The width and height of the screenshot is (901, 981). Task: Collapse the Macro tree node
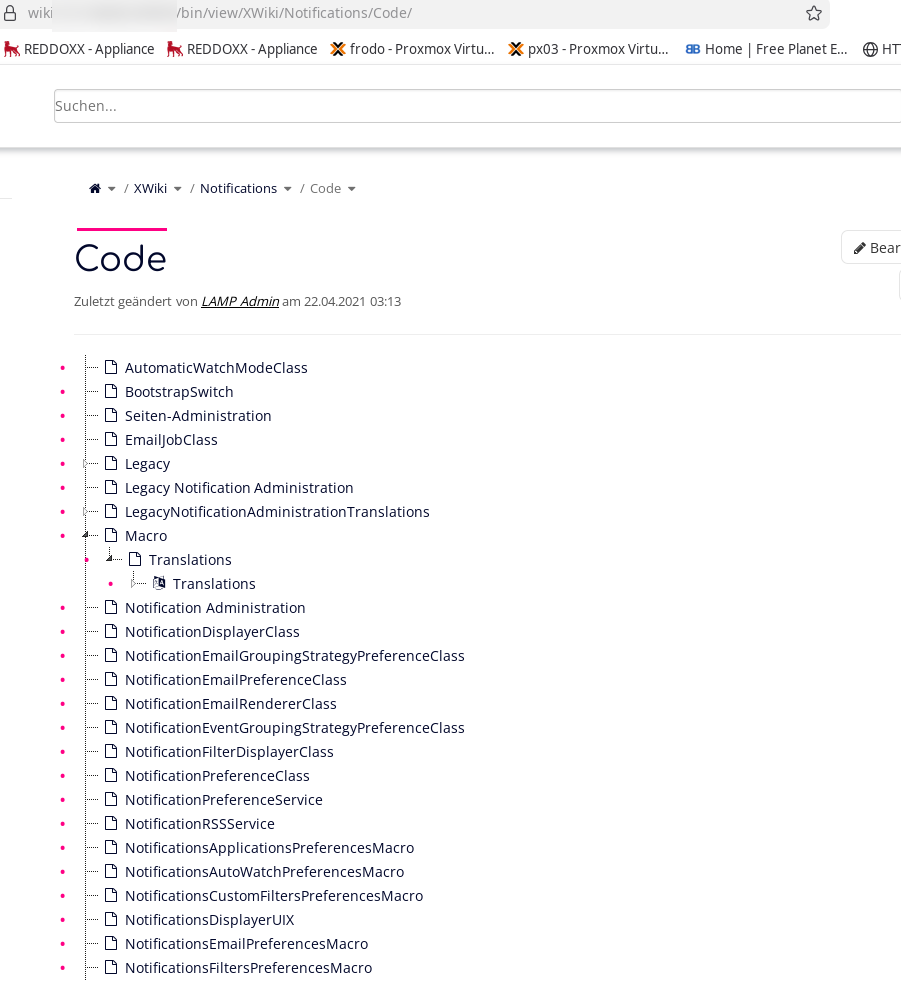click(x=87, y=535)
